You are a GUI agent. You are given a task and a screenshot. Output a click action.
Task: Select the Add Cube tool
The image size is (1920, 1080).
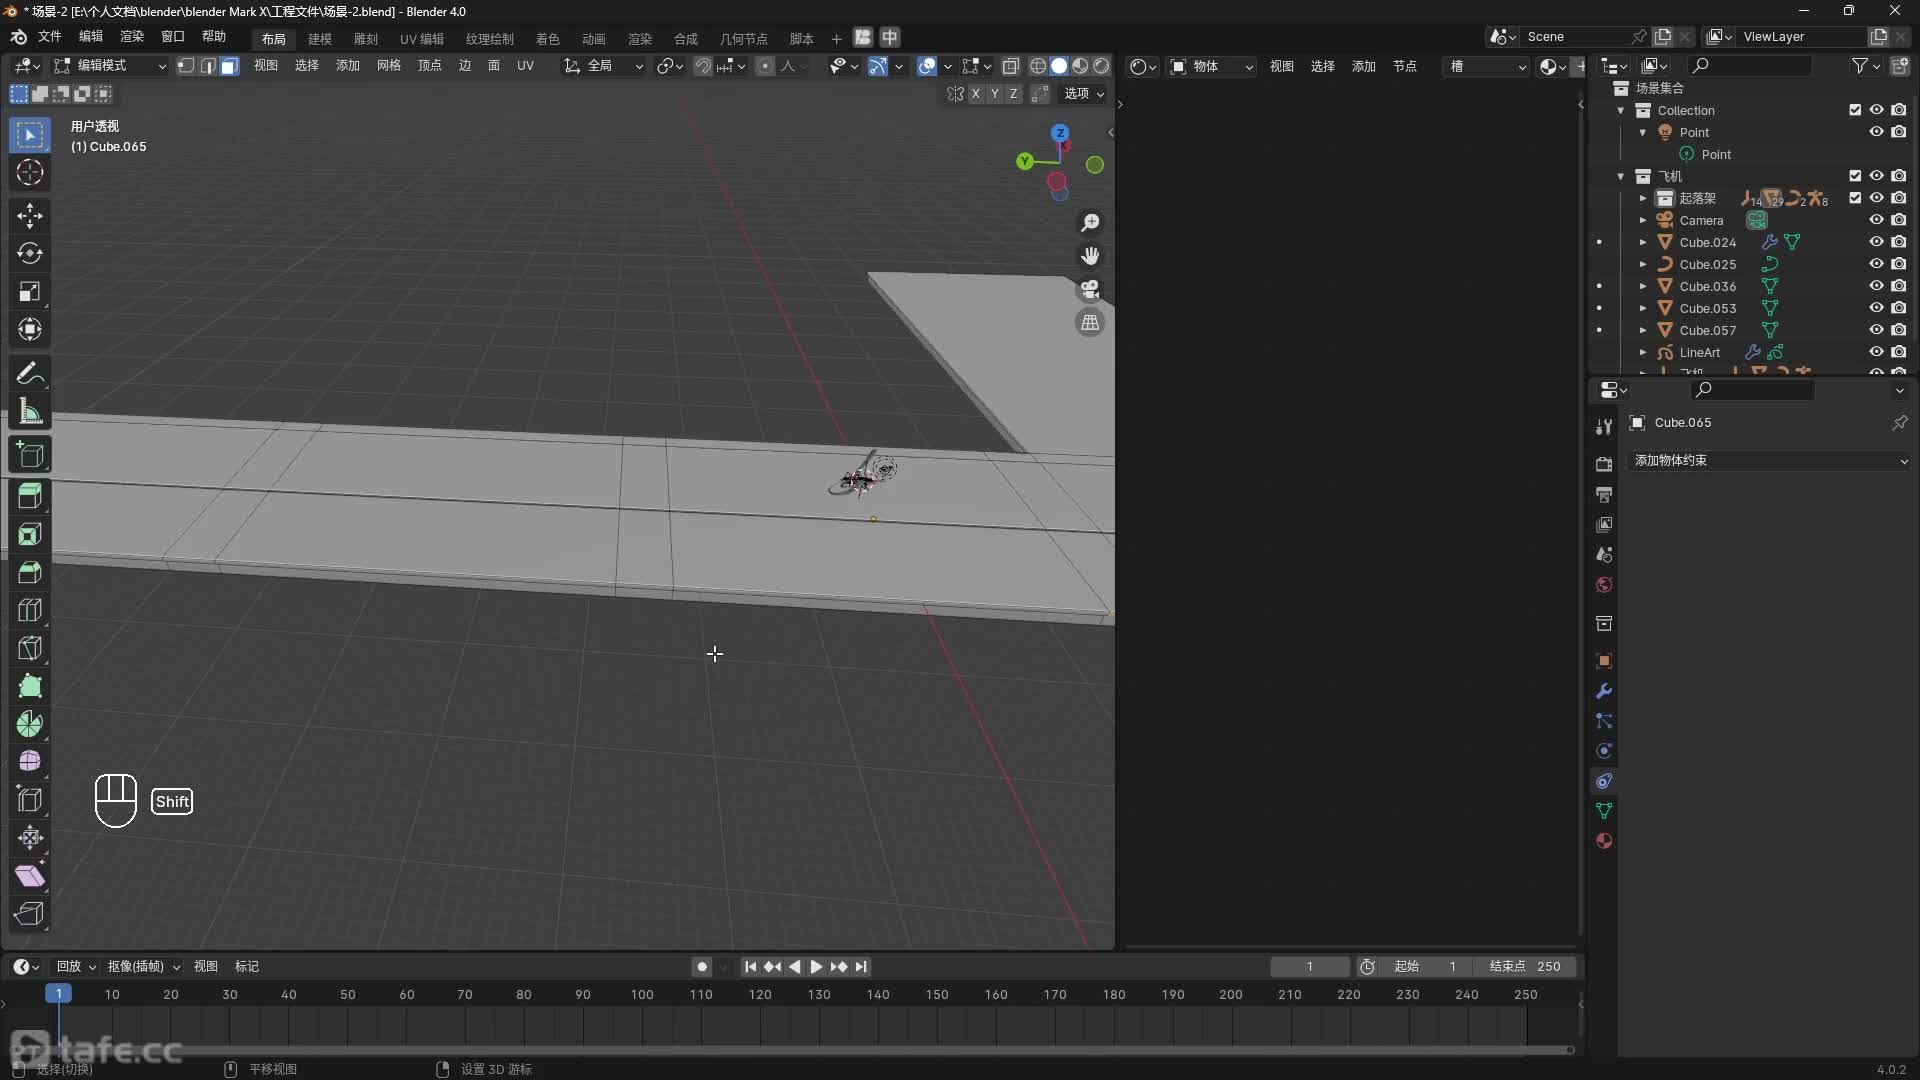click(x=30, y=455)
